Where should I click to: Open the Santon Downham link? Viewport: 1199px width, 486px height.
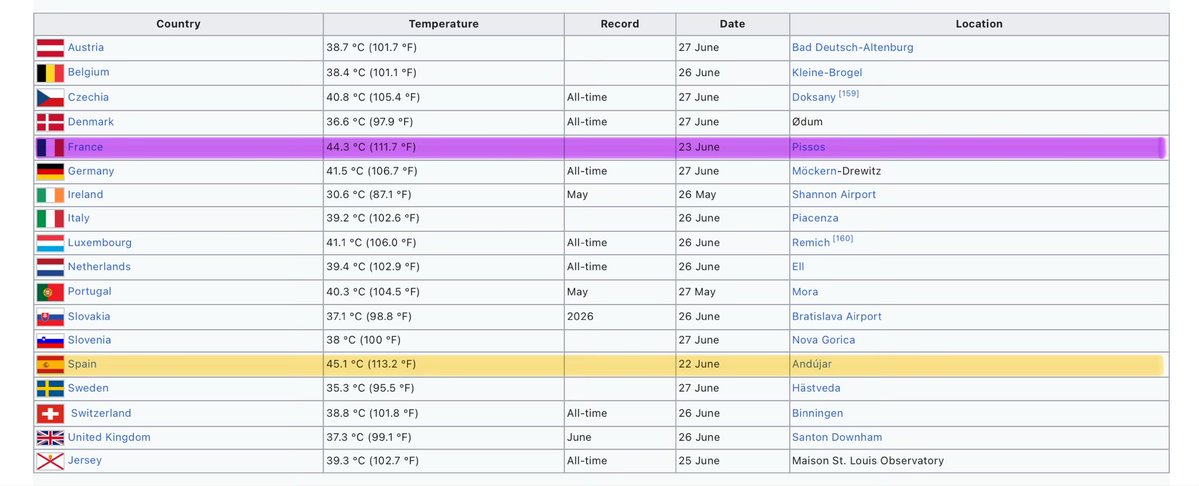[837, 437]
